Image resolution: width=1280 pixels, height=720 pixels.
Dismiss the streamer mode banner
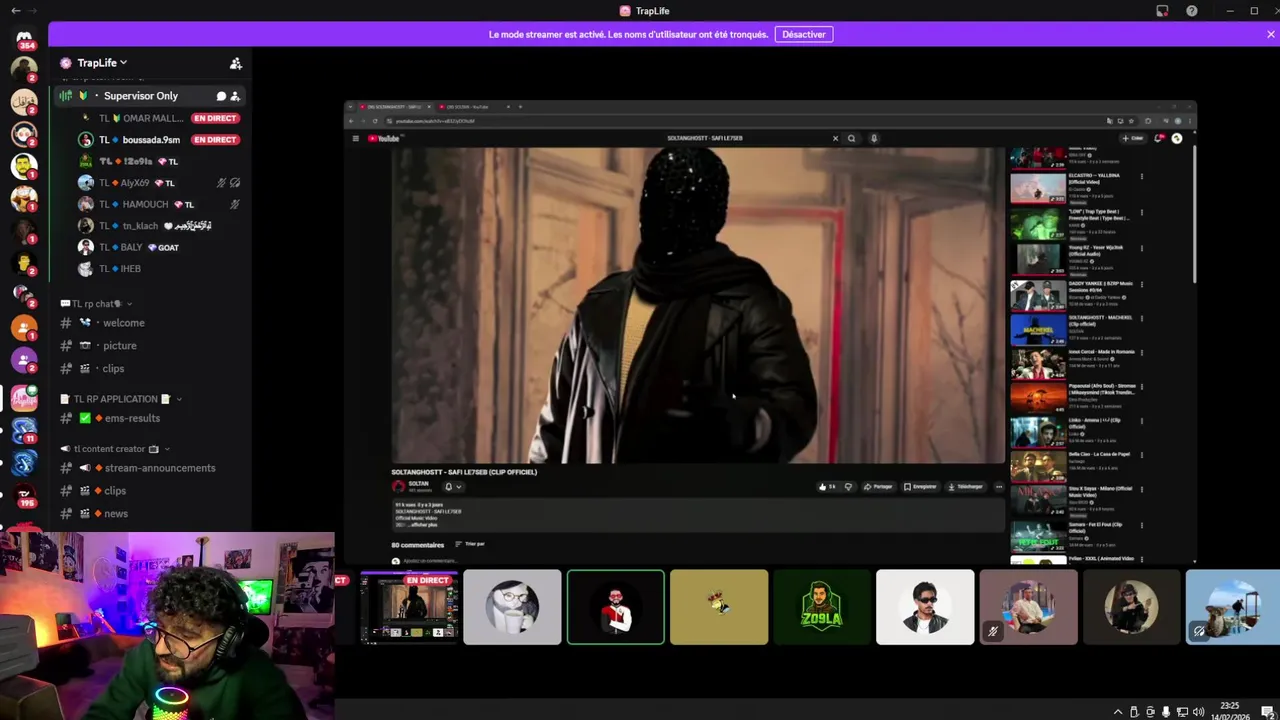click(1271, 34)
